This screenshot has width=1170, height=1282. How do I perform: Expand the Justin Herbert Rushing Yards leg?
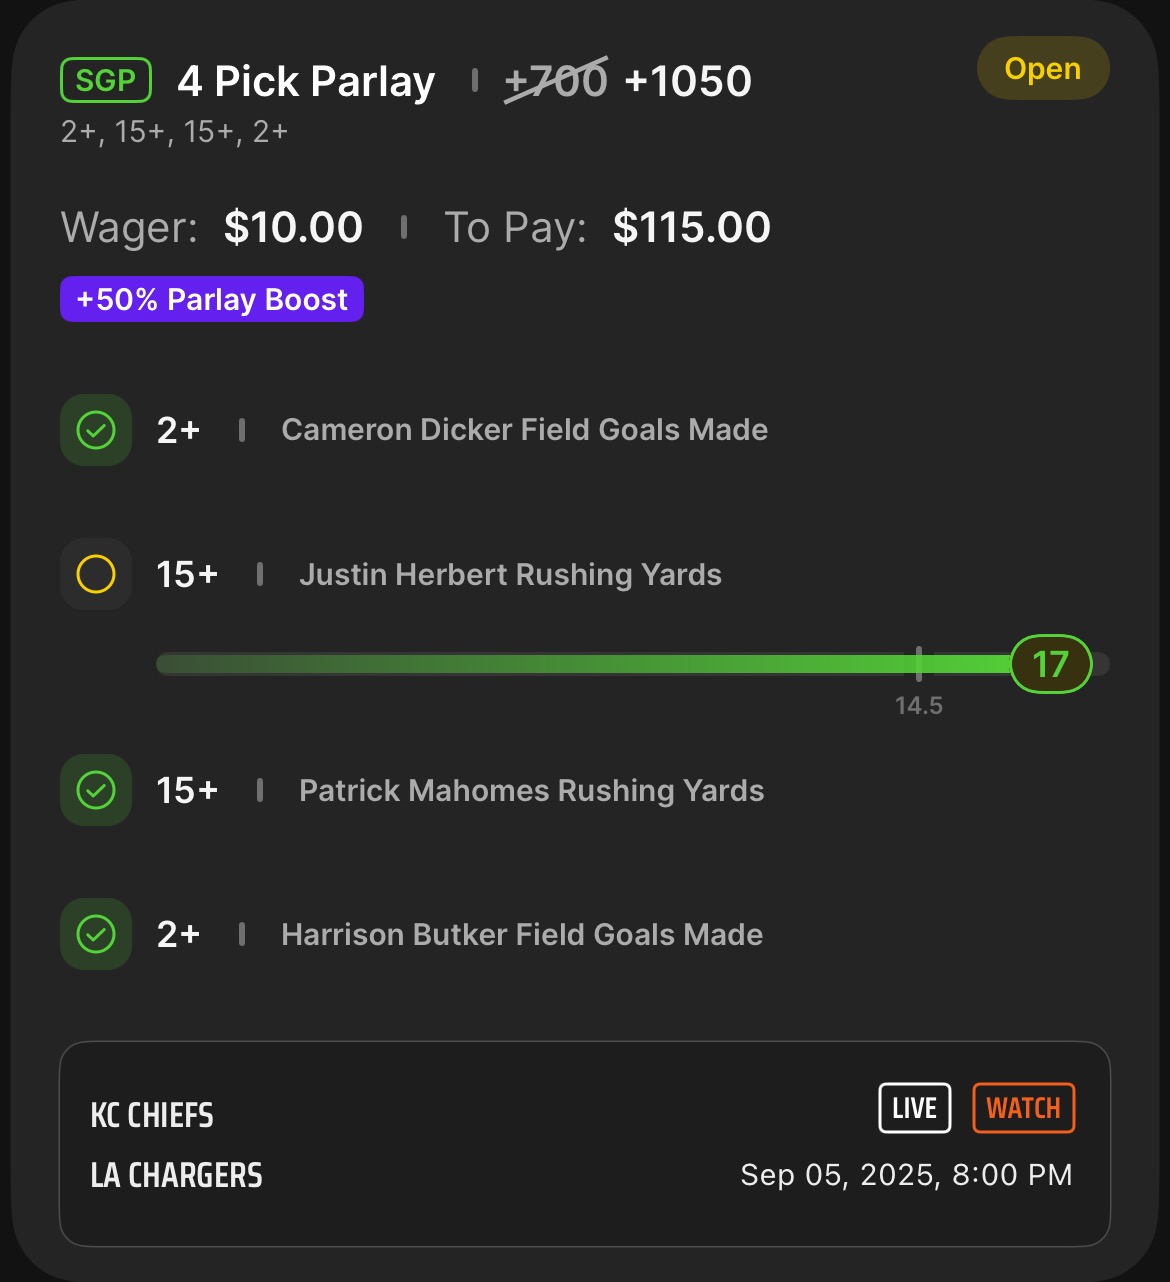pos(510,575)
